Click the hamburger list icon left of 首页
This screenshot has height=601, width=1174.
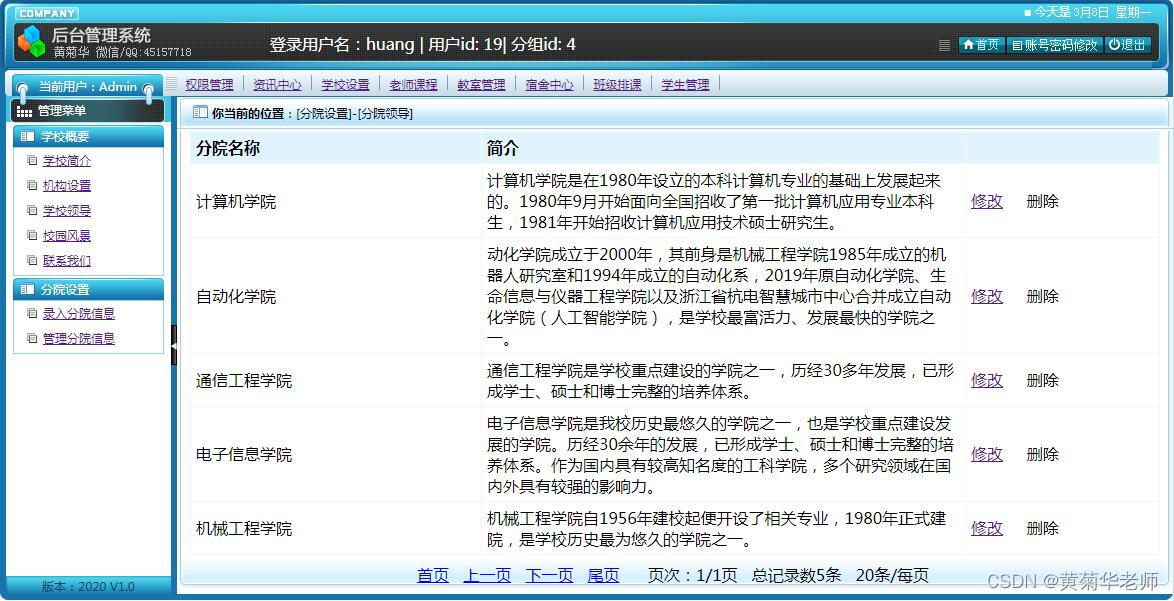point(944,44)
